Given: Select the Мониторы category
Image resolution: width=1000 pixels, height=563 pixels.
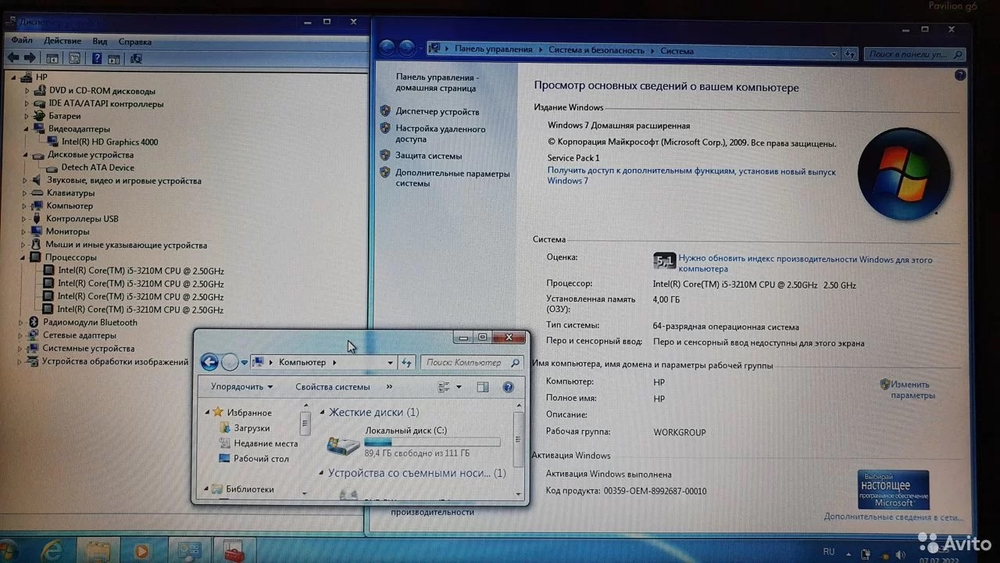Looking at the screenshot, I should coord(67,231).
